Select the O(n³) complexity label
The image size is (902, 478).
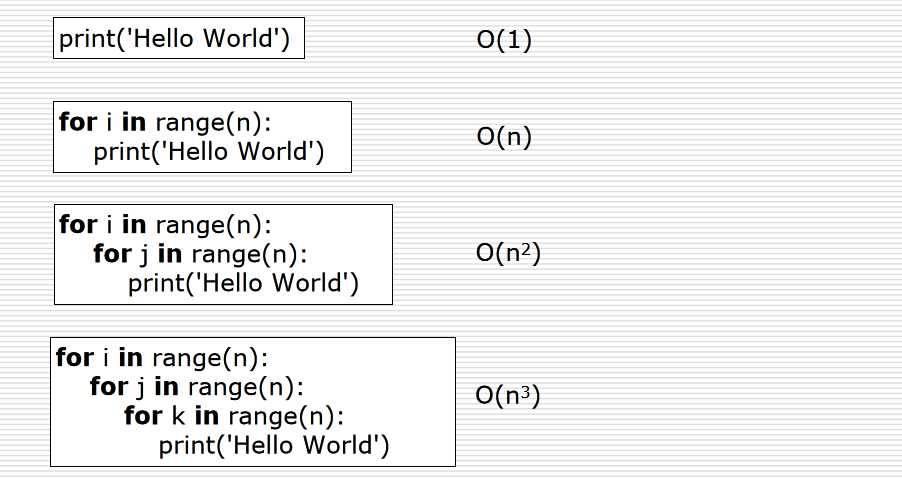coord(508,396)
